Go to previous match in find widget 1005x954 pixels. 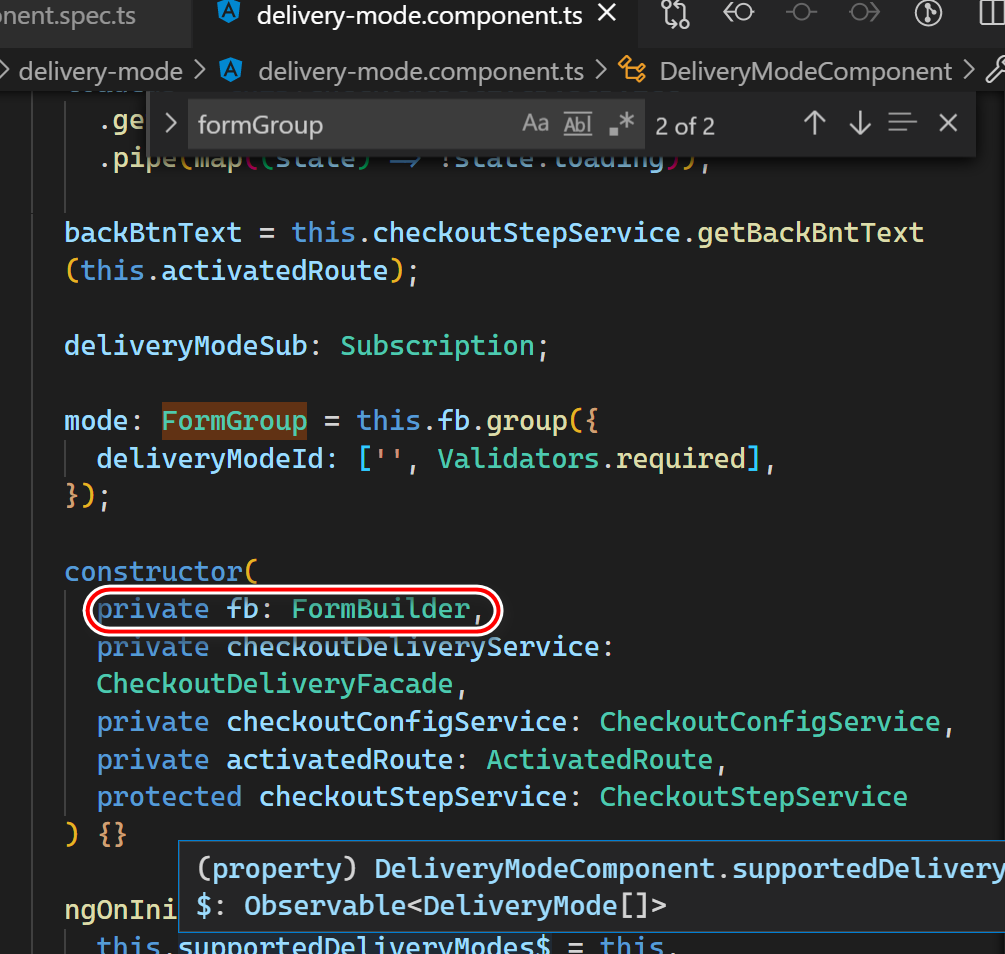815,123
